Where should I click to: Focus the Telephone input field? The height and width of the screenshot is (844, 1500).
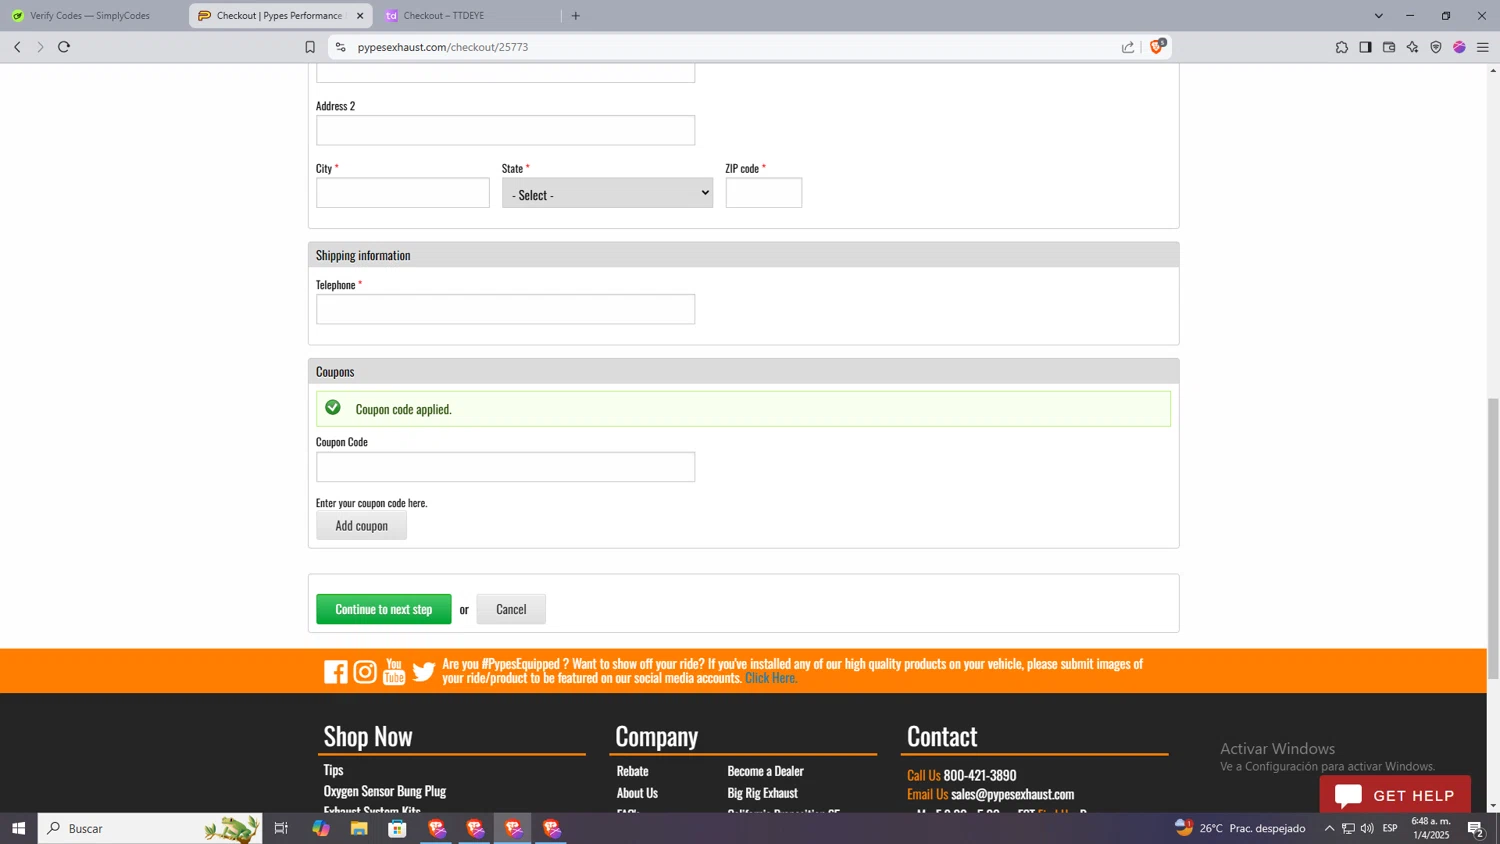tap(506, 309)
